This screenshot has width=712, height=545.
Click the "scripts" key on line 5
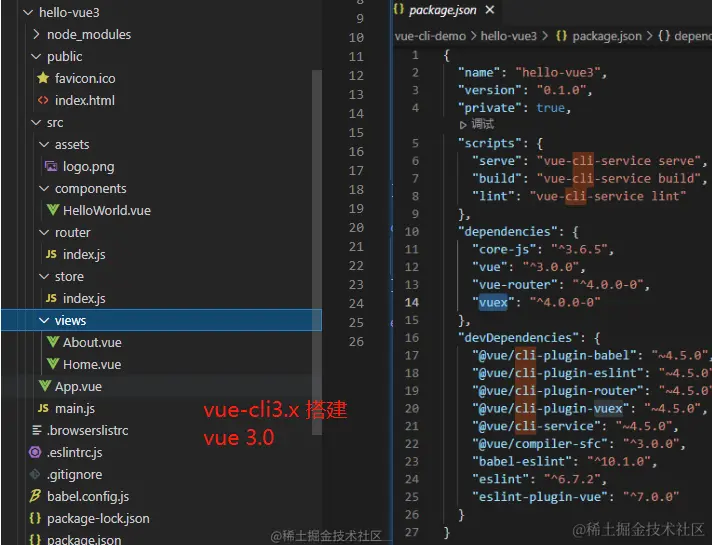click(x=490, y=144)
